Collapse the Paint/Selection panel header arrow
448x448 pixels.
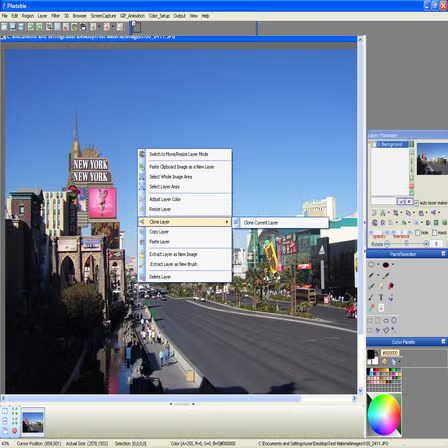coord(443,254)
